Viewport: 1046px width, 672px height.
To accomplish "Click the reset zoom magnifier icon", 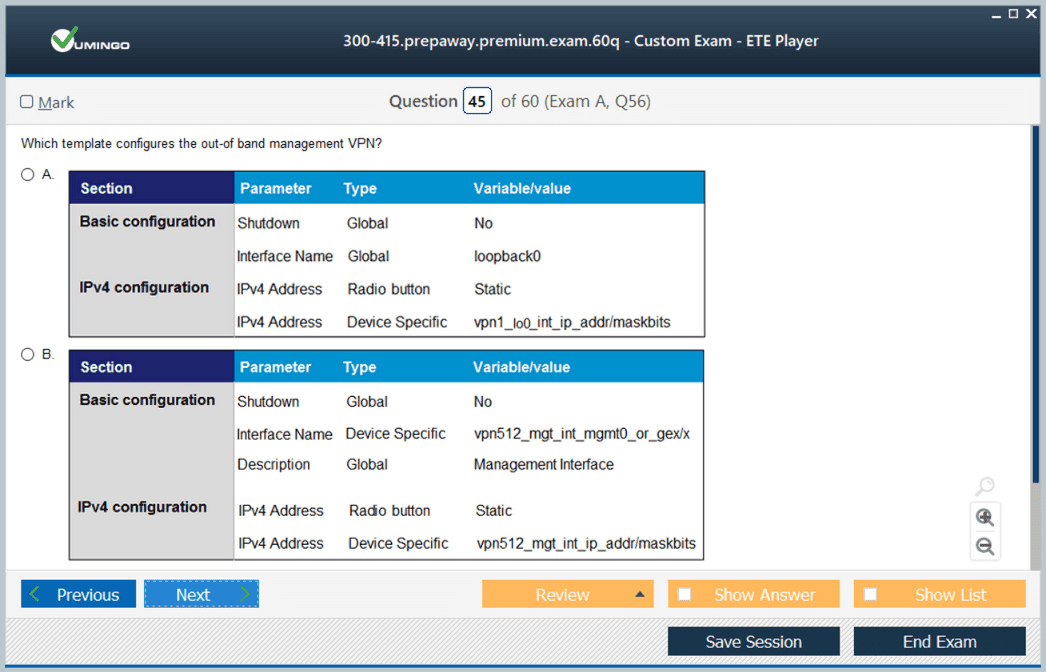I will (x=985, y=486).
